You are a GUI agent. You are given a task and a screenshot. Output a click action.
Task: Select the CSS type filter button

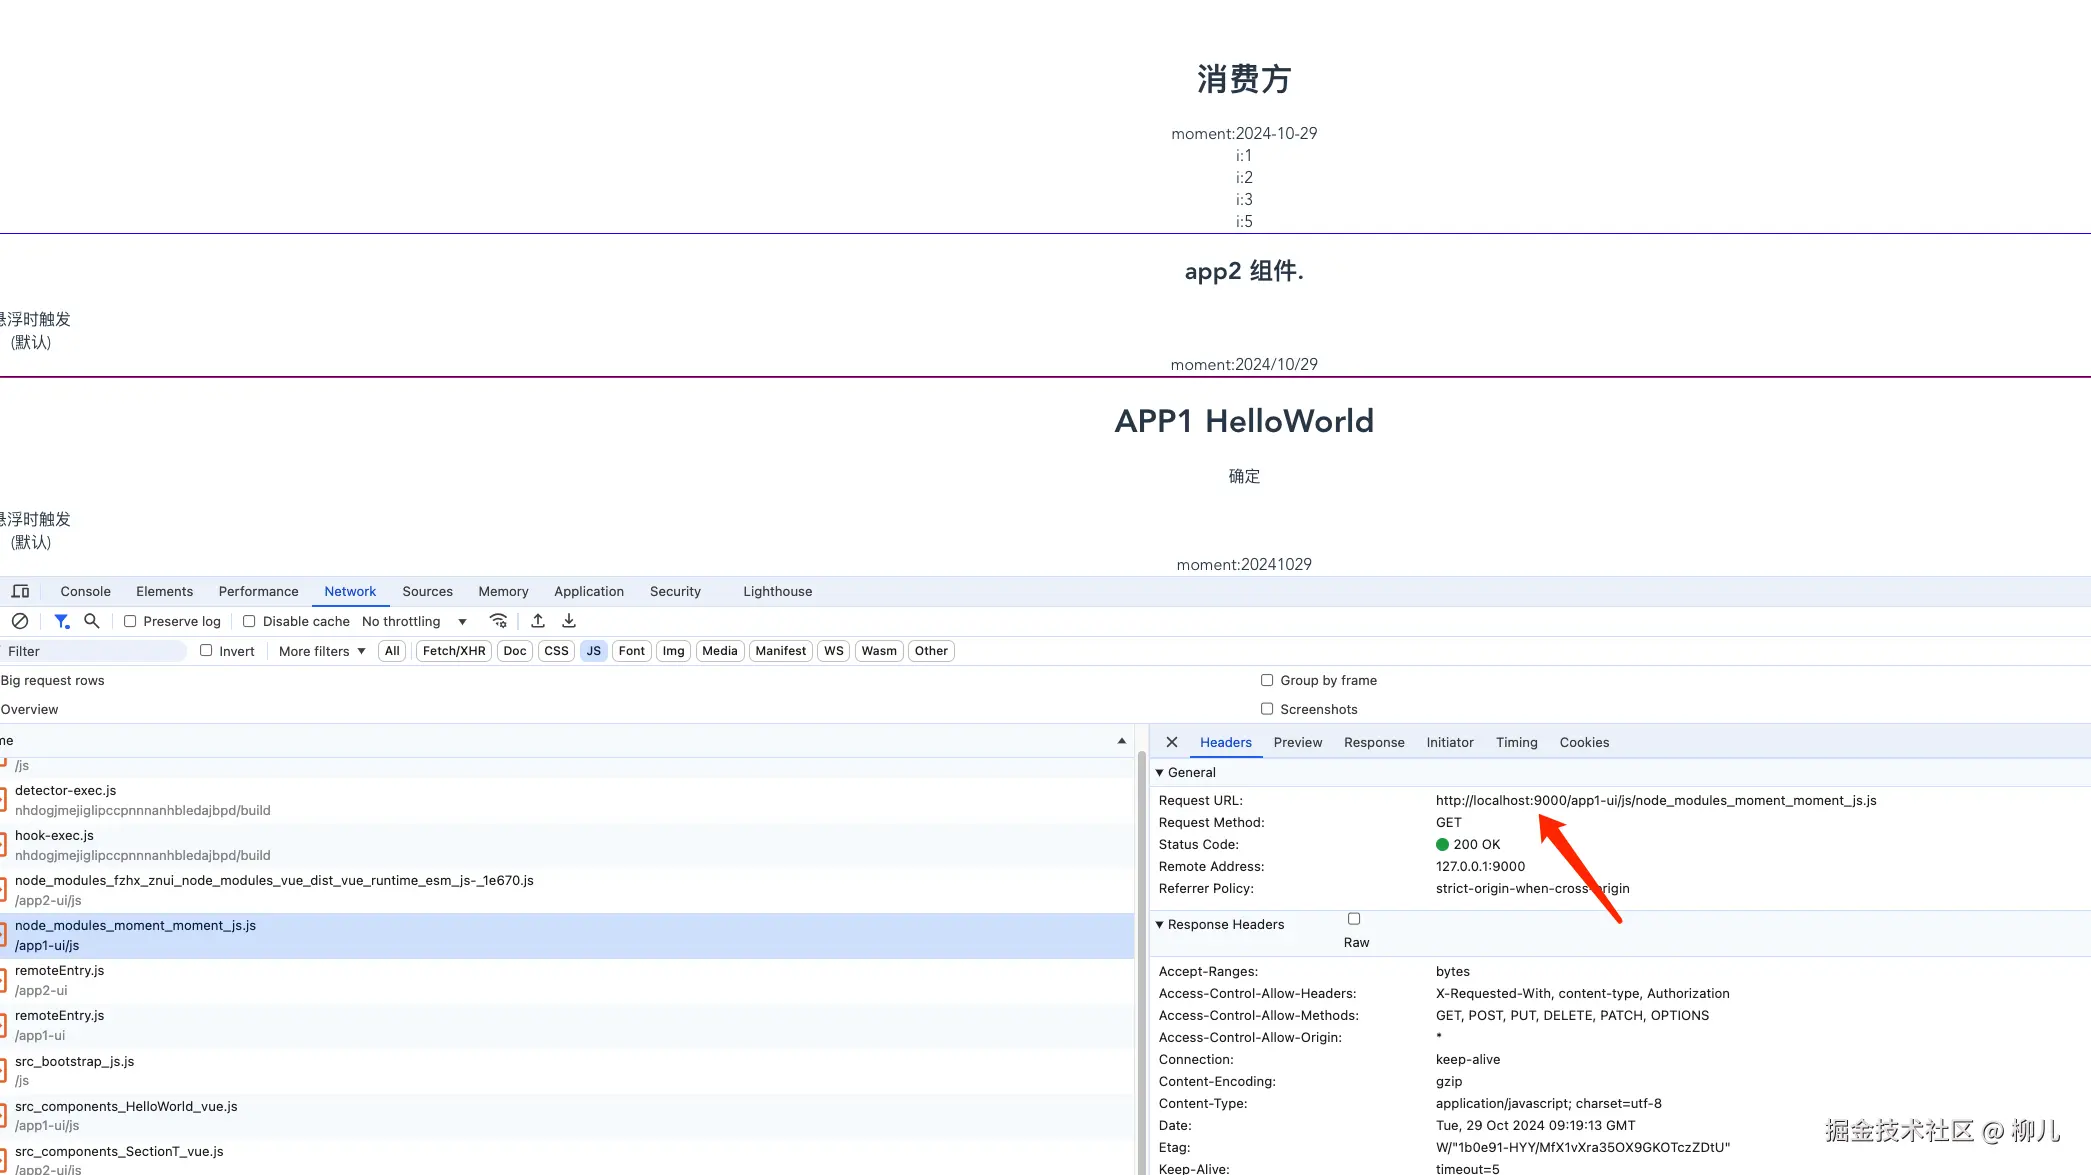point(556,651)
